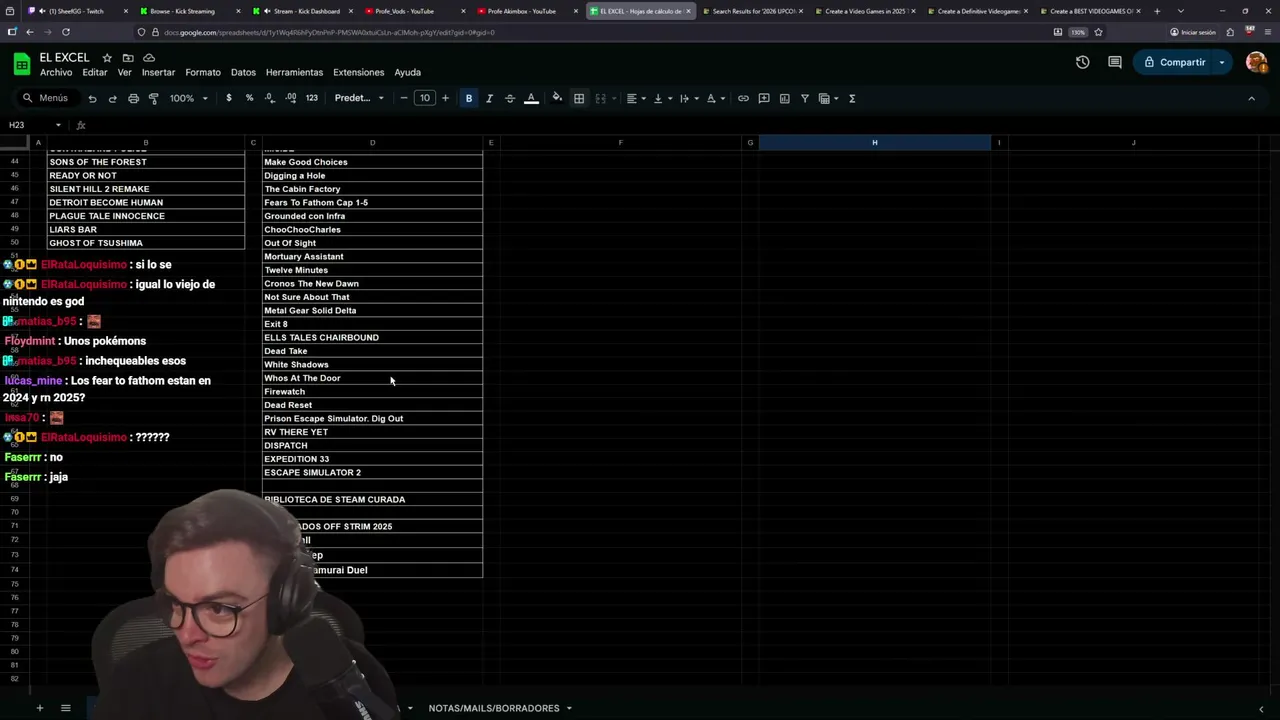Select column H header
Viewport: 1280px width, 720px height.
(874, 142)
